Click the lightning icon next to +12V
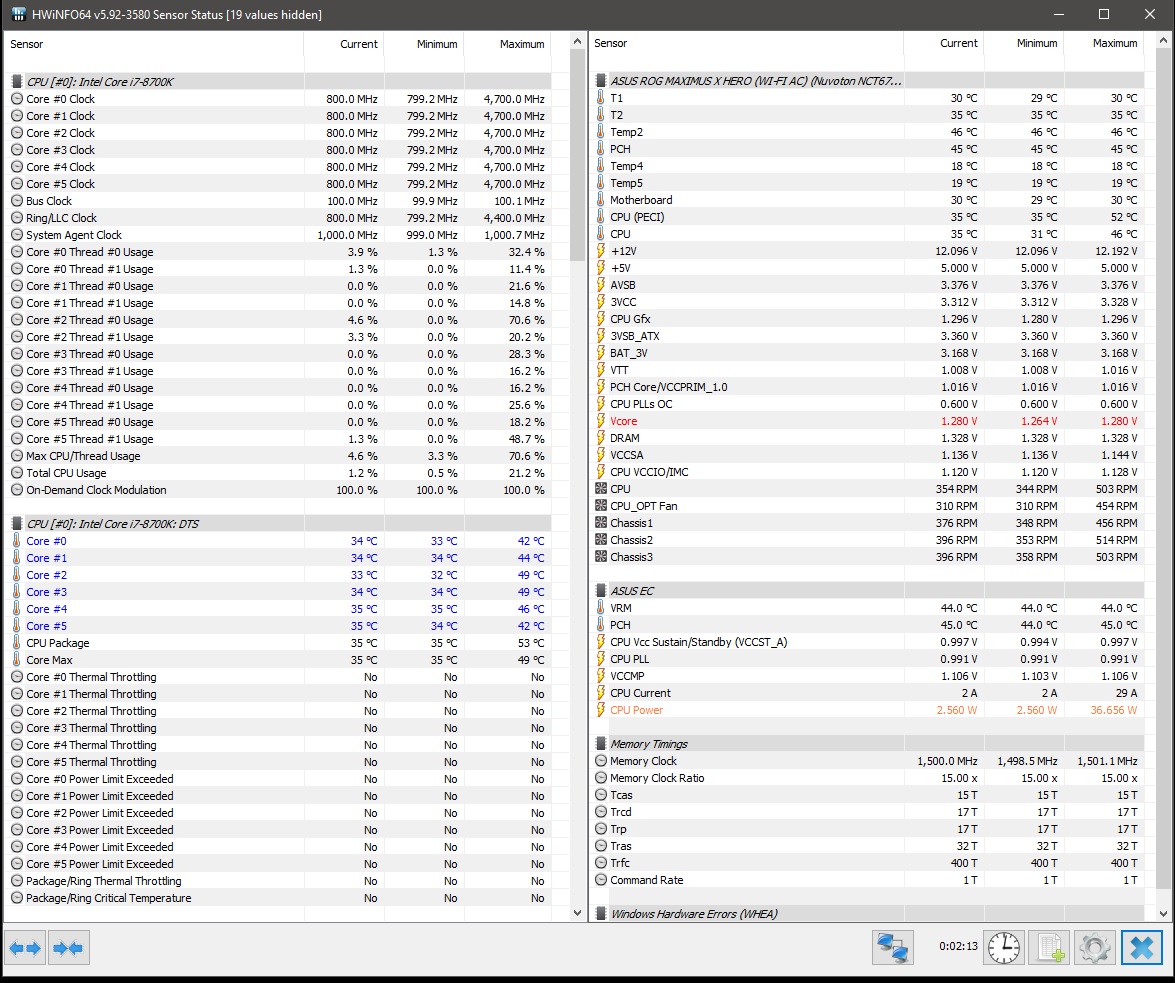Image resolution: width=1175 pixels, height=983 pixels. tap(600, 251)
